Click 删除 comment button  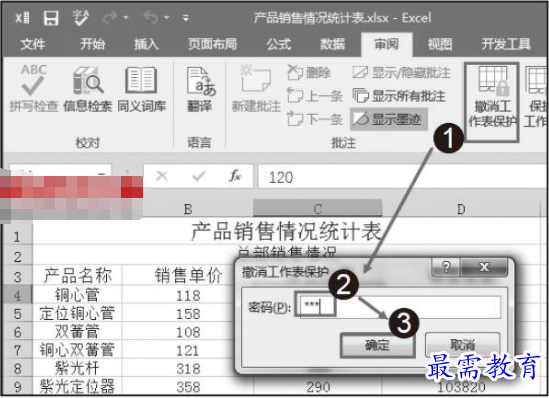(x=309, y=72)
